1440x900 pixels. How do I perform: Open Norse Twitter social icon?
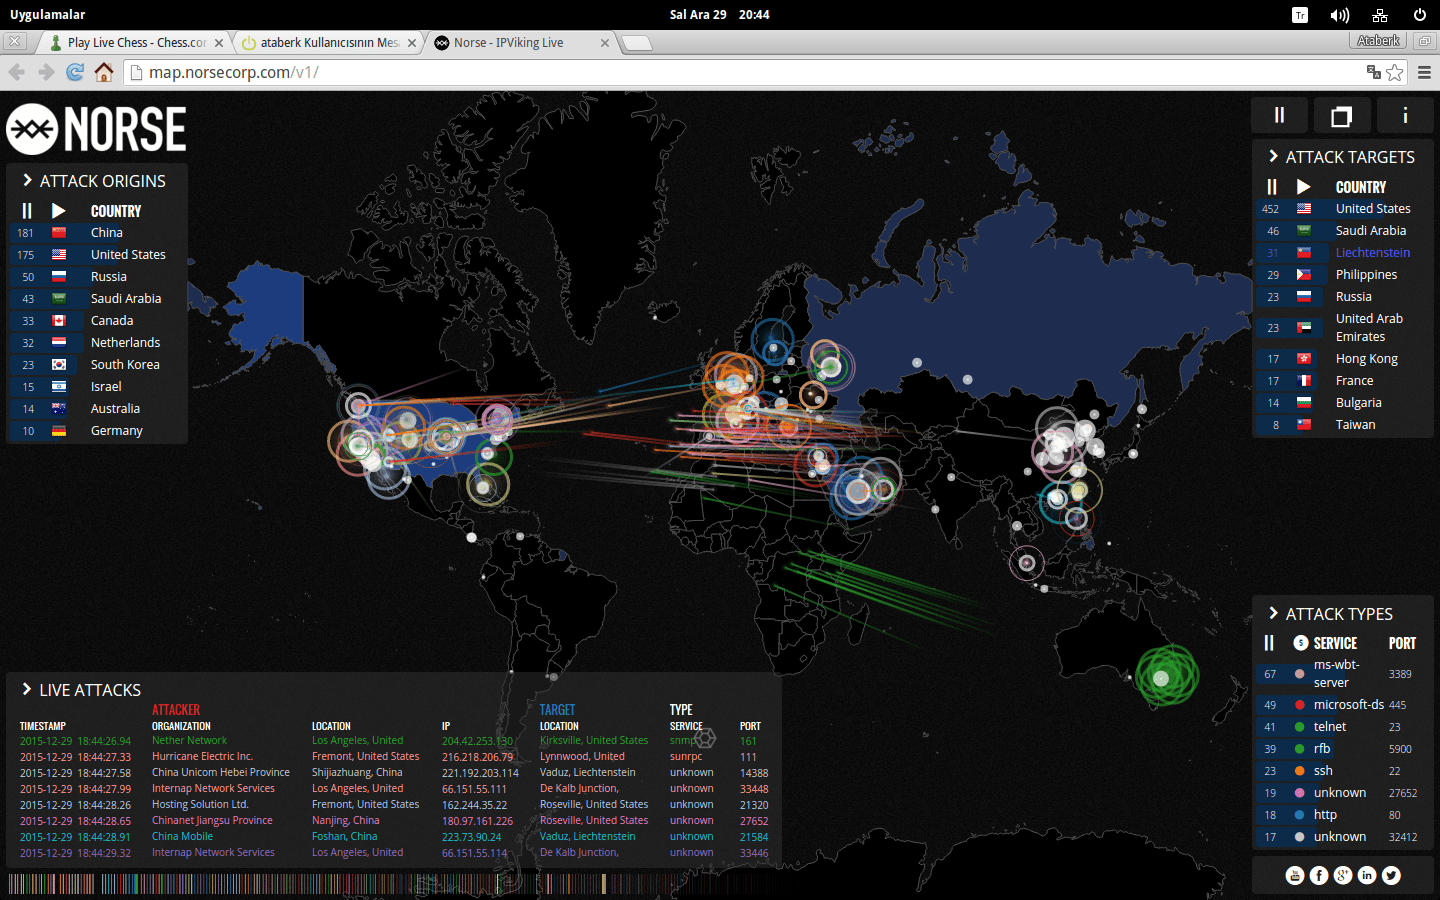tap(1391, 876)
